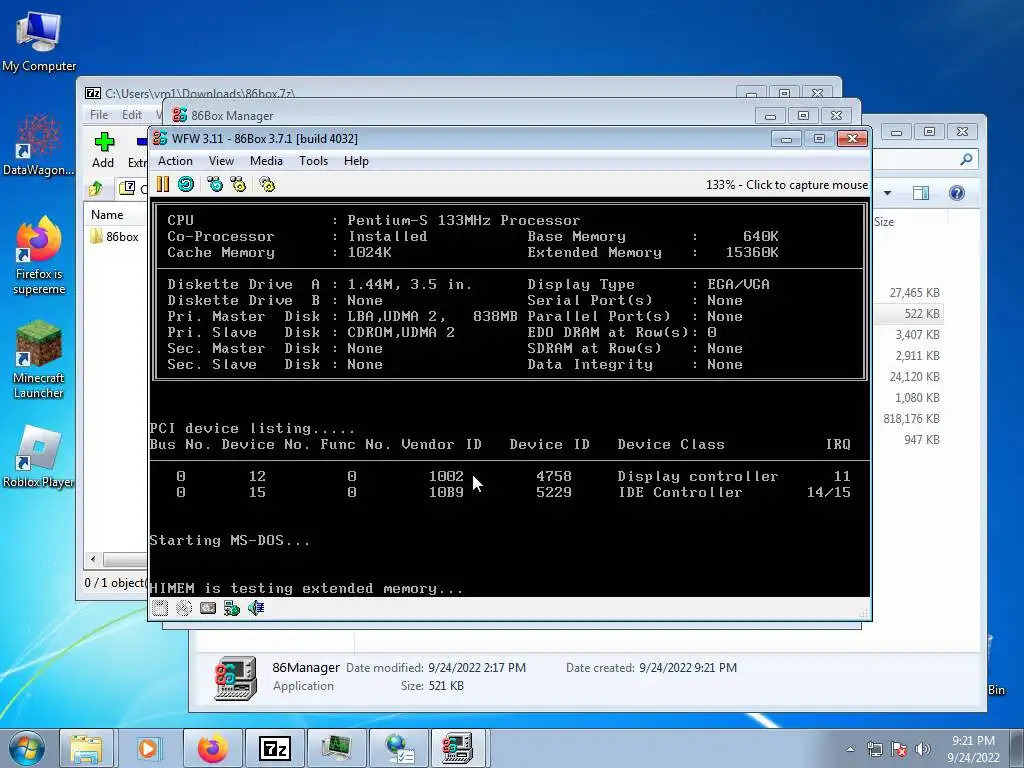This screenshot has width=1024, height=768.
Task: Click the Windows Media Player taskbar icon
Action: [x=148, y=748]
